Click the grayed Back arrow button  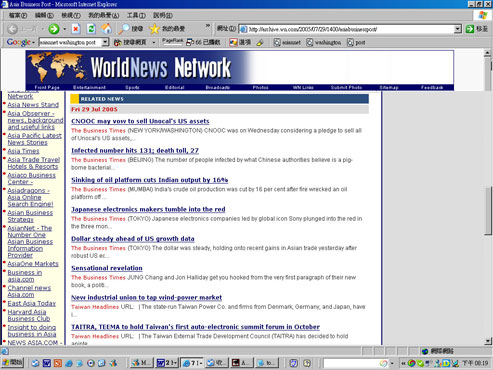point(12,29)
